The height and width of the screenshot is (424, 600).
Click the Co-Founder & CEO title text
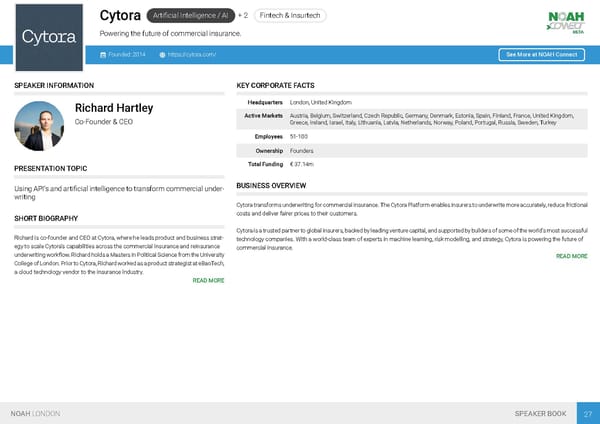click(x=104, y=123)
